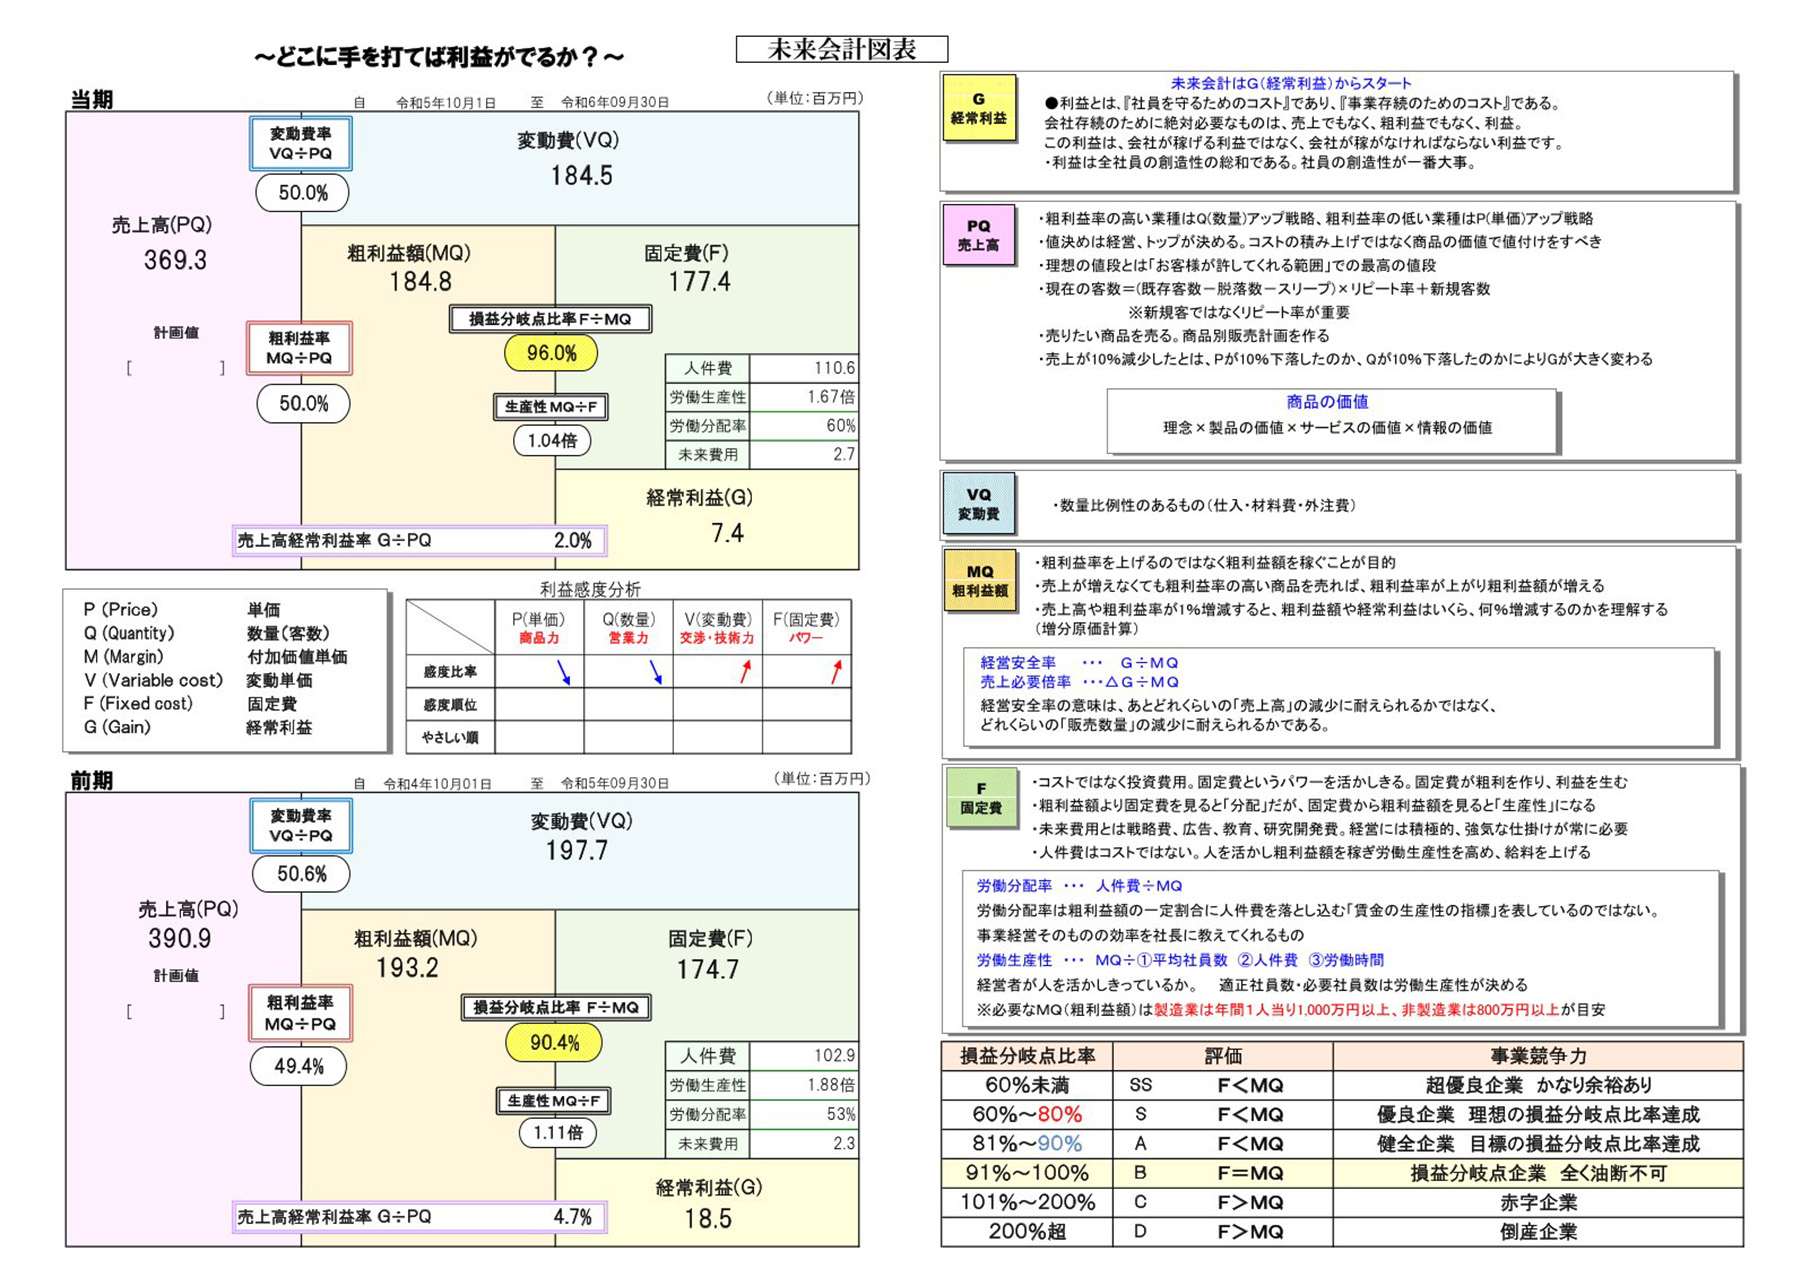Select the highlighted 91%～100% B row
Image resolution: width=1810 pixels, height=1280 pixels.
tap(1340, 1173)
